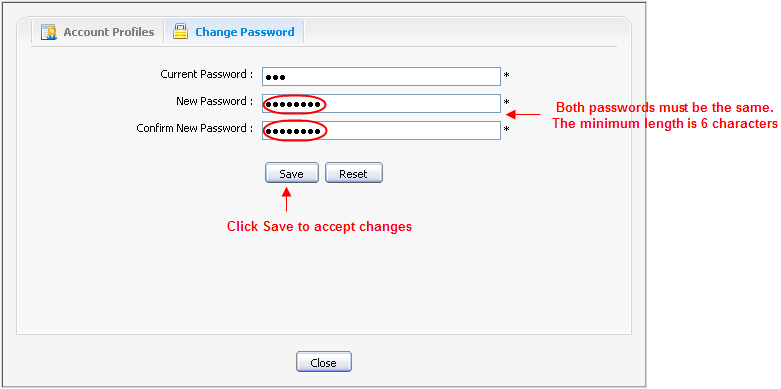Select the Change Password tab label

pos(245,32)
